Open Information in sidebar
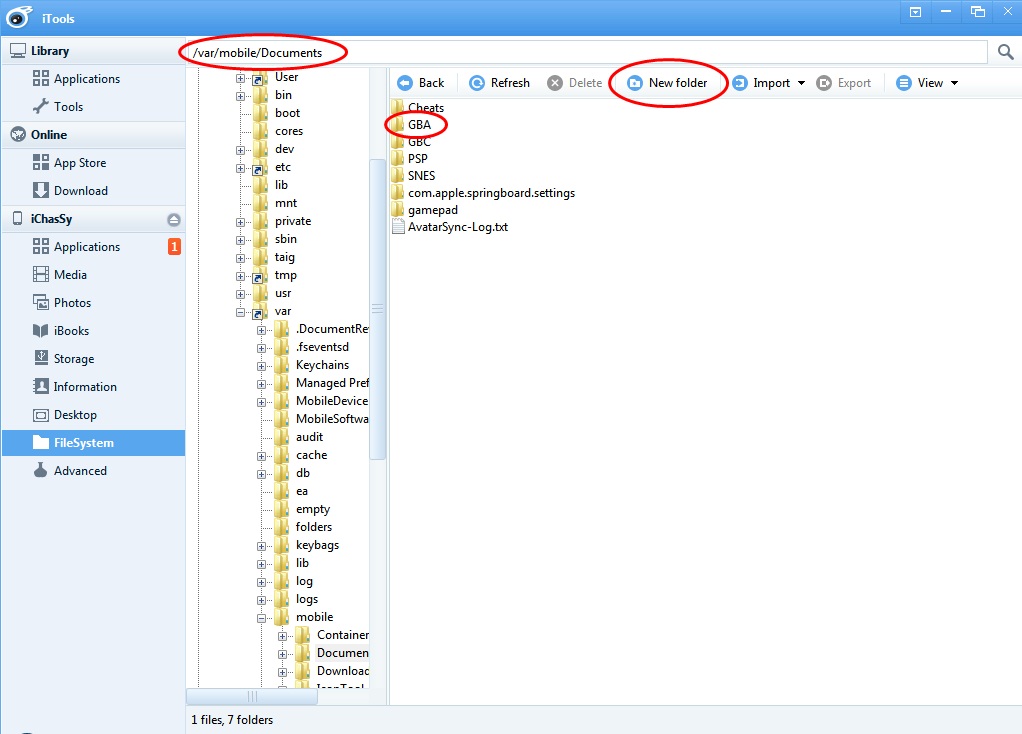The width and height of the screenshot is (1022, 734). coord(85,387)
